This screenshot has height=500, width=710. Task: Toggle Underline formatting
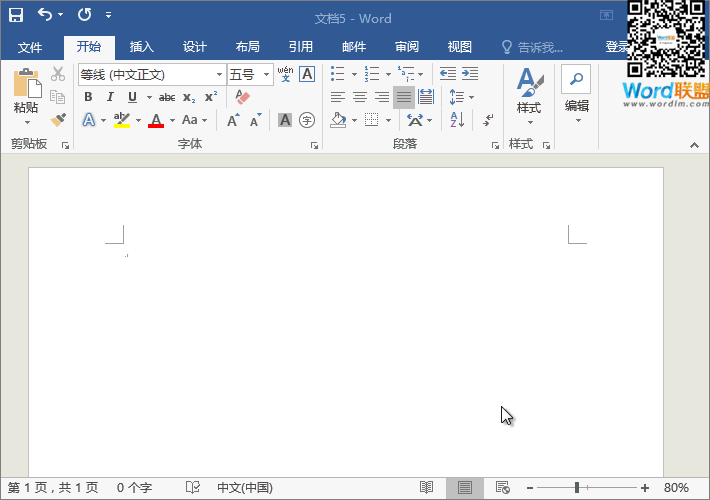coord(132,97)
